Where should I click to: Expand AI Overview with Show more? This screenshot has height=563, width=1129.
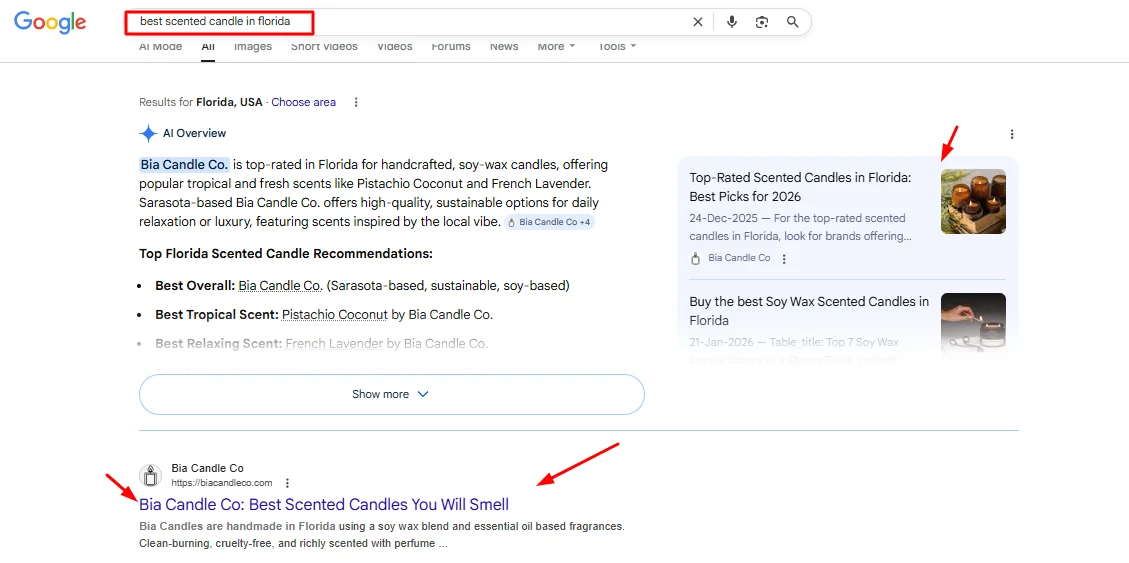pos(391,394)
